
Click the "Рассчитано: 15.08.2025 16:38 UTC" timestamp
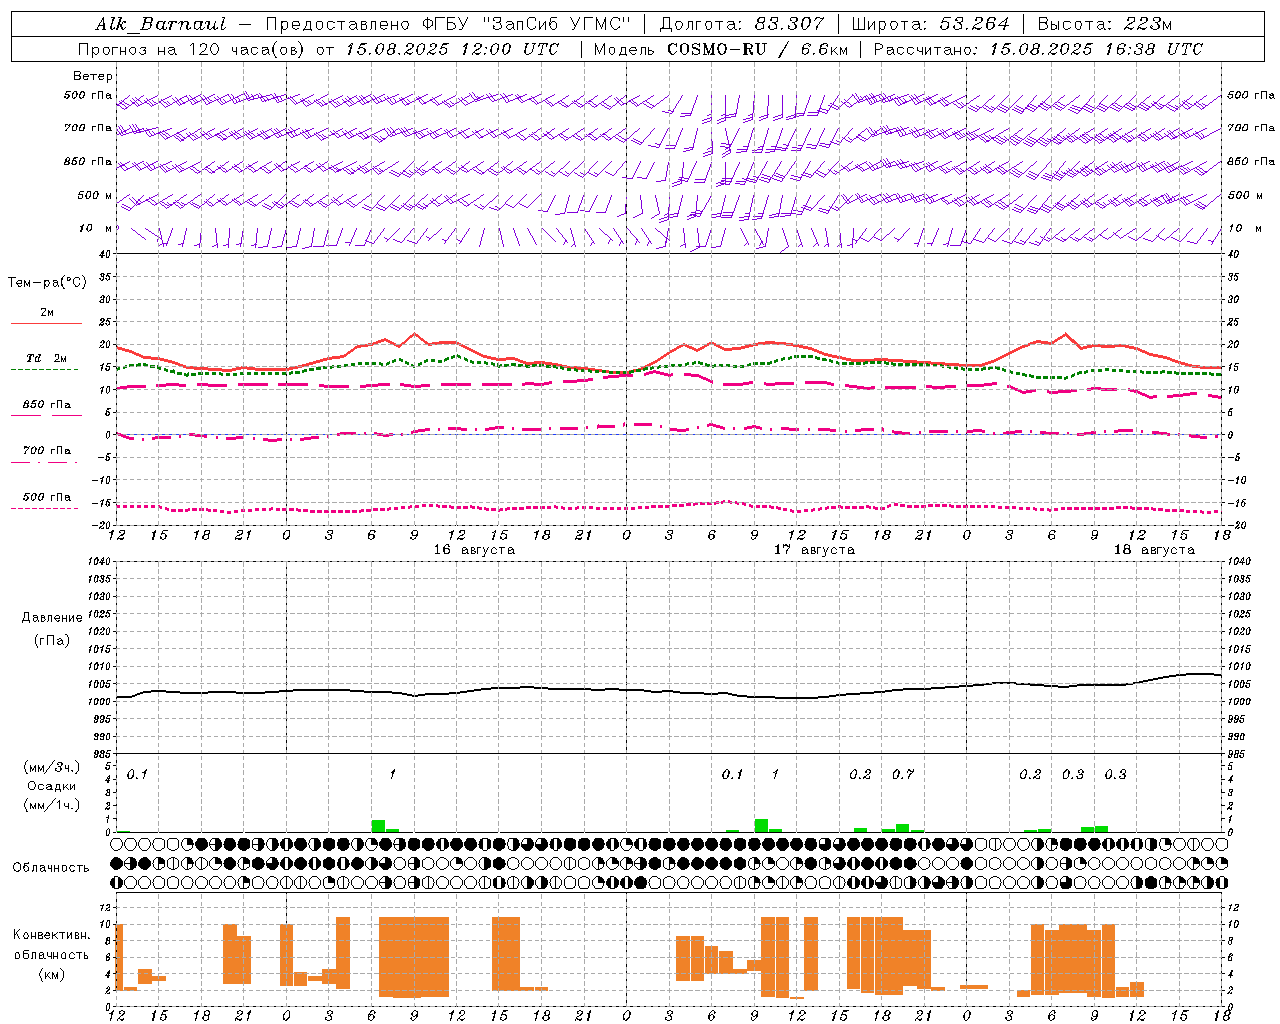(x=1038, y=49)
